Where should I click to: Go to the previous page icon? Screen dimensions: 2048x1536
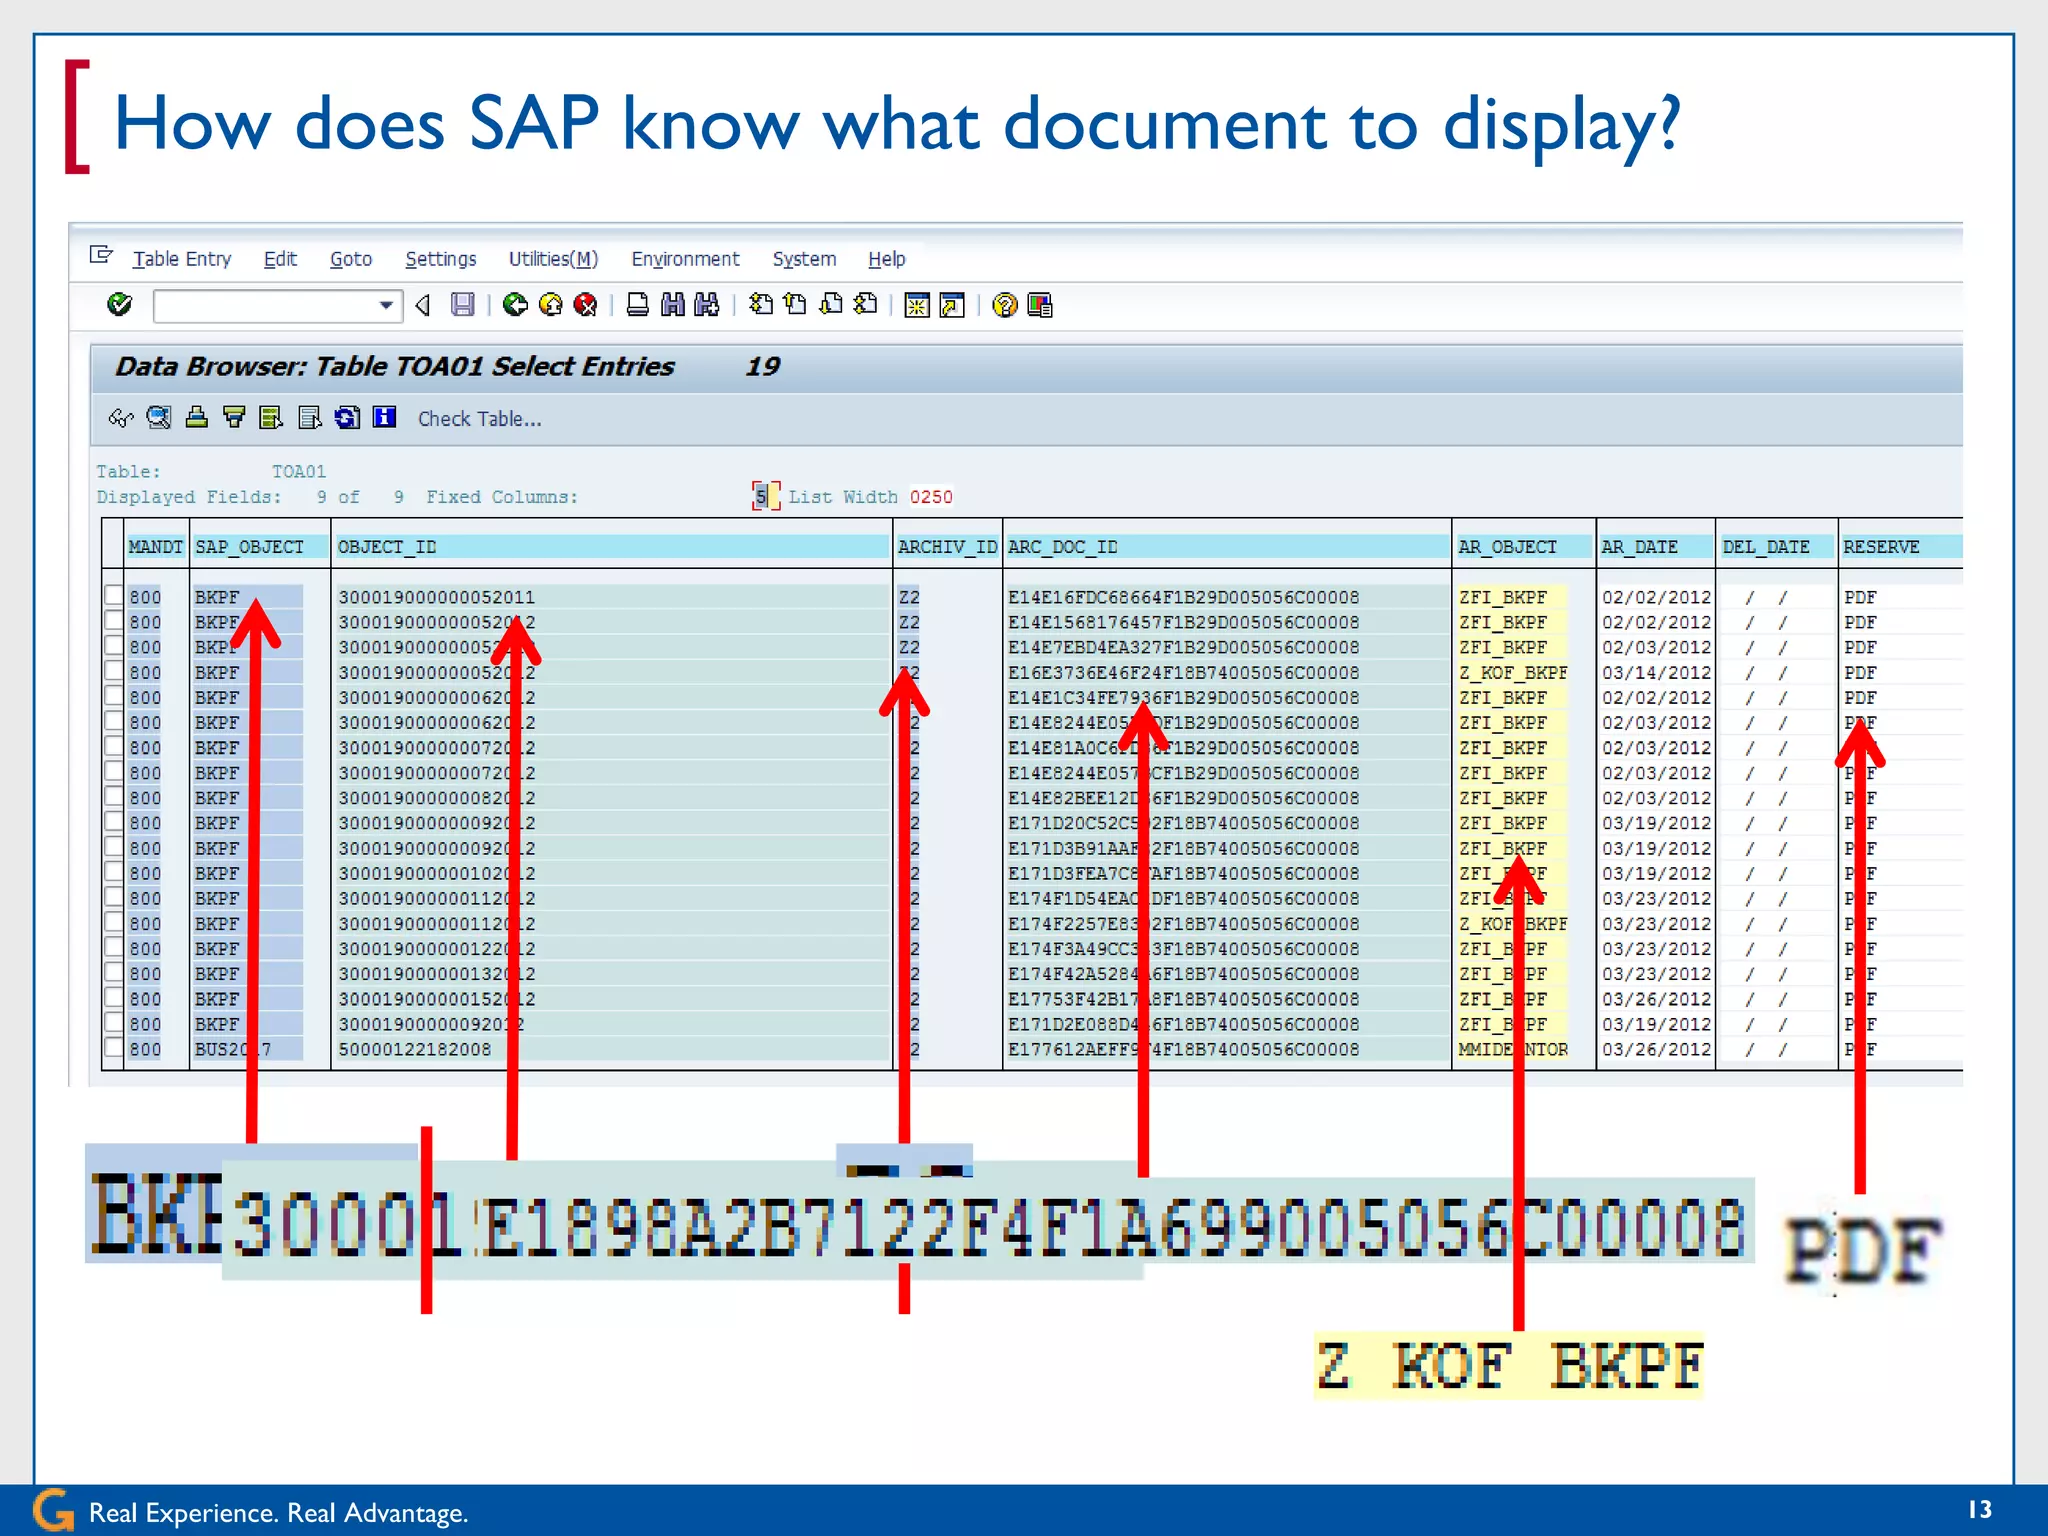(x=796, y=305)
